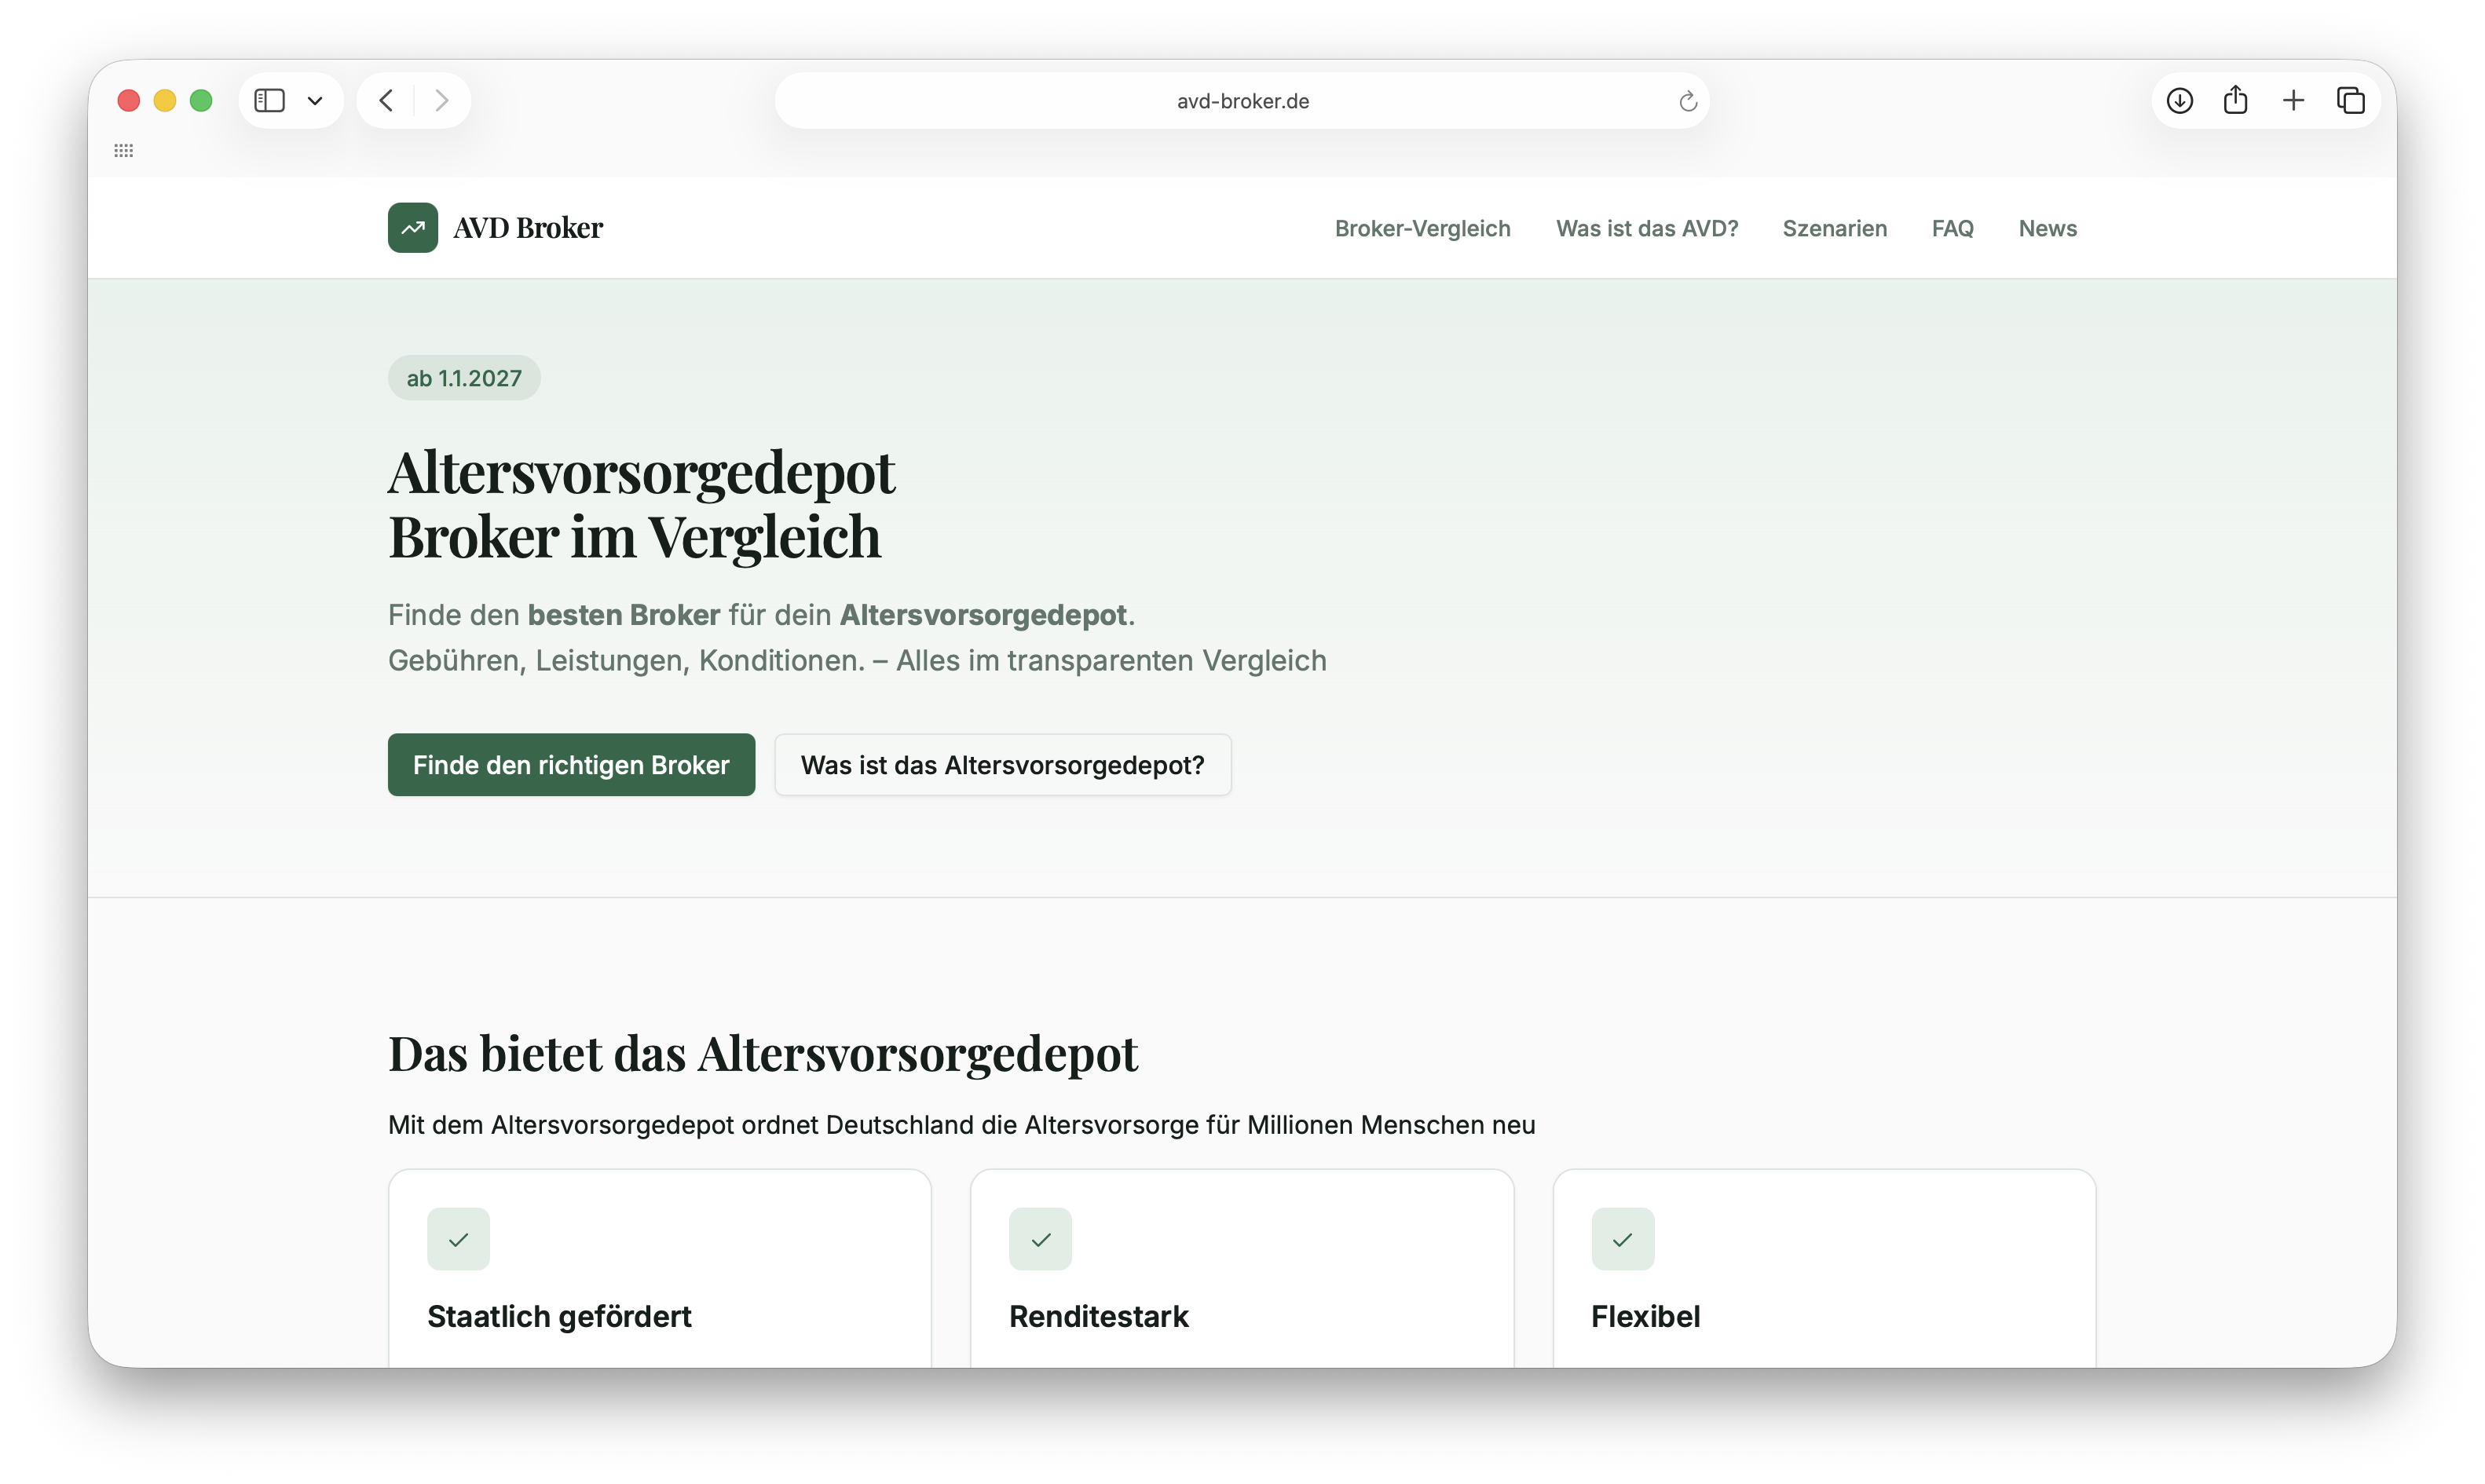Click the Das bietet das Altersvorsorgedepot heading
This screenshot has height=1484, width=2485.
coord(762,1054)
